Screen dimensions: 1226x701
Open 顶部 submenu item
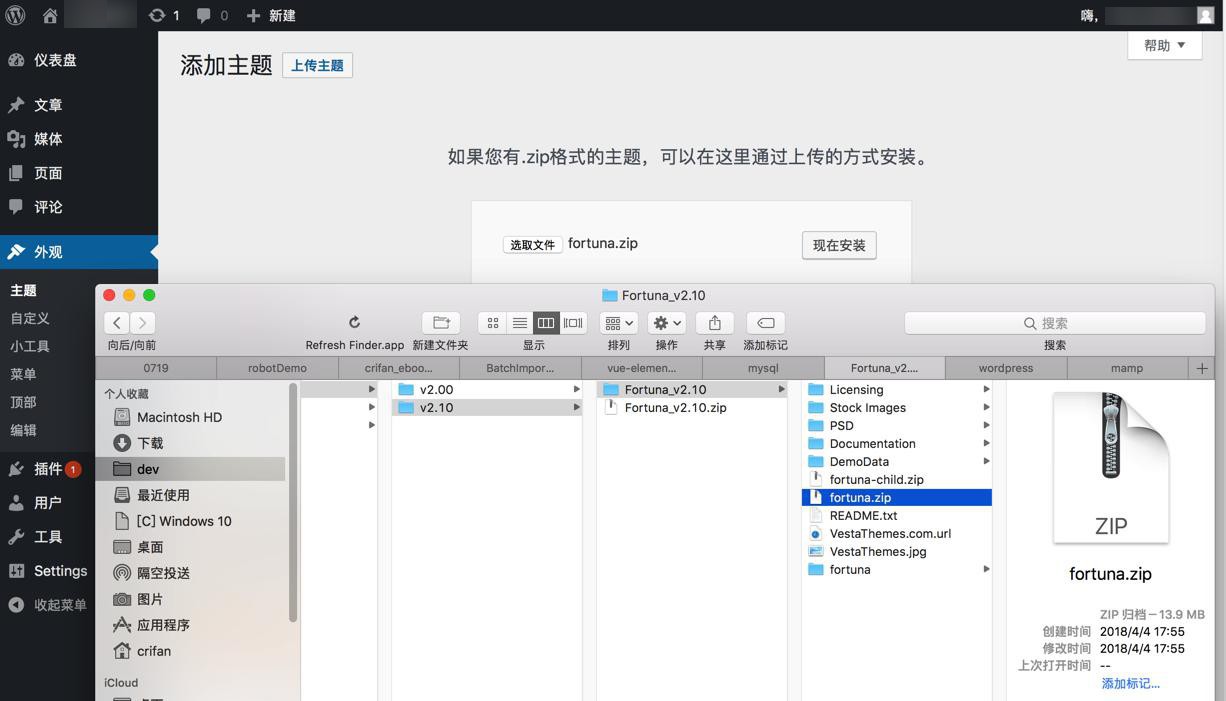pos(24,402)
